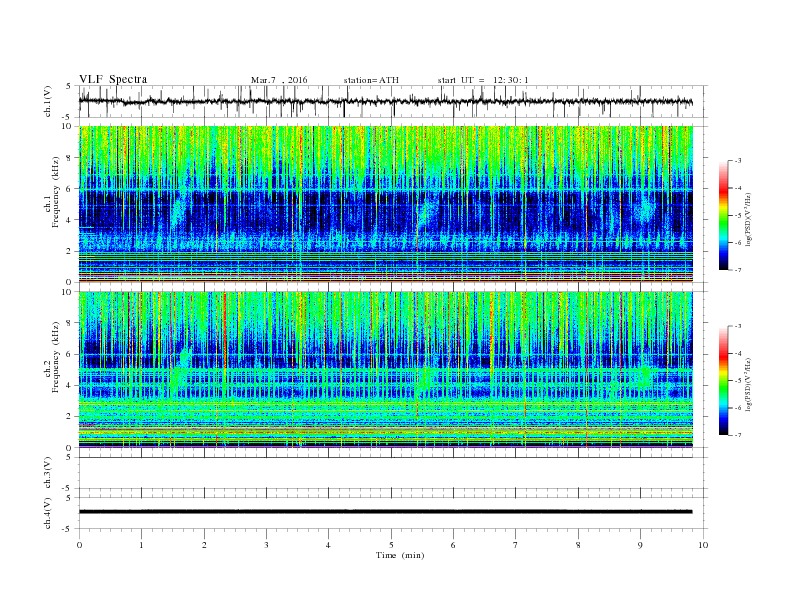Viewport: 792px width, 612px height.
Task: Click the "VLF Spectra" plot title
Action: pyautogui.click(x=113, y=79)
